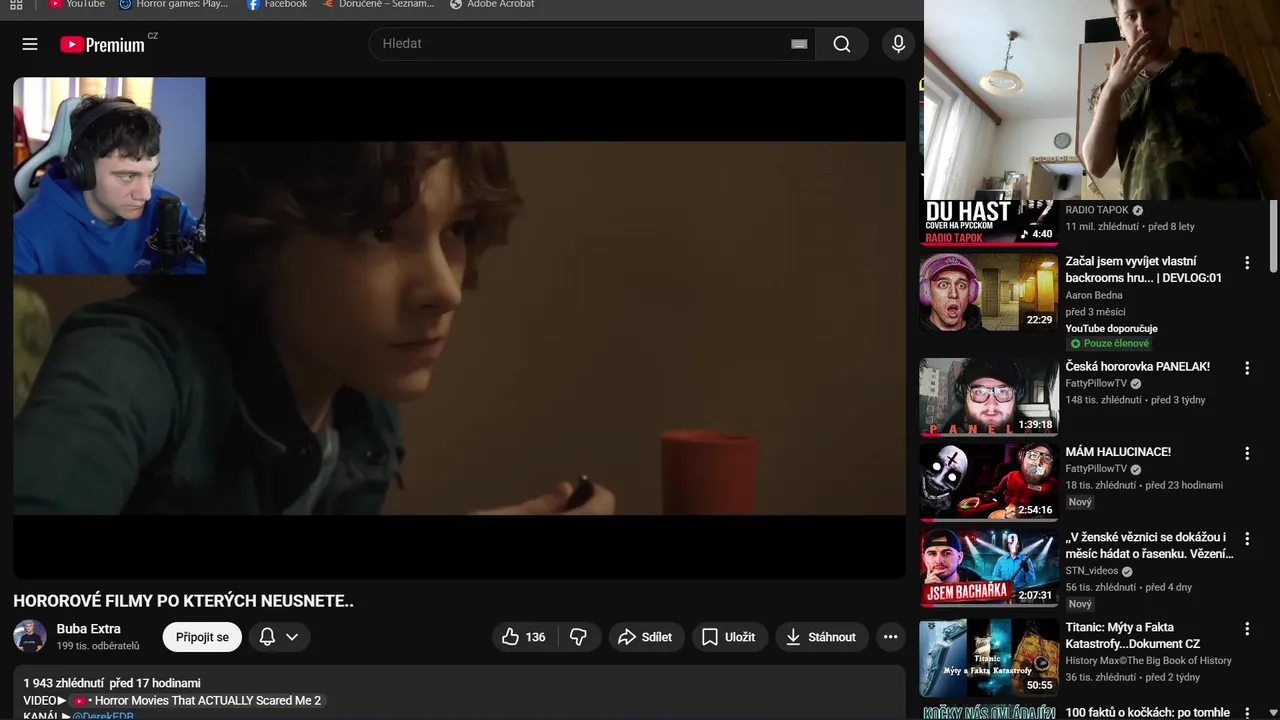Viewport: 1280px width, 720px height.
Task: Click the main video player frame
Action: [459, 328]
